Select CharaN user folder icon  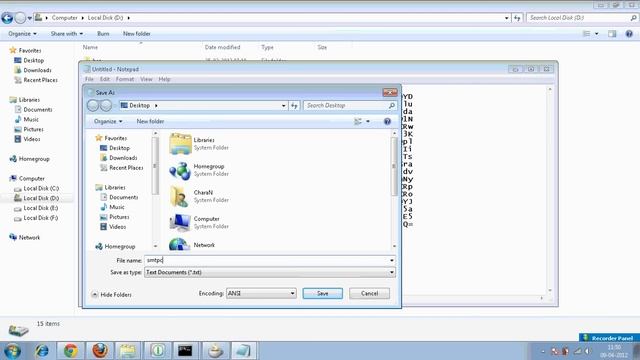click(x=180, y=196)
